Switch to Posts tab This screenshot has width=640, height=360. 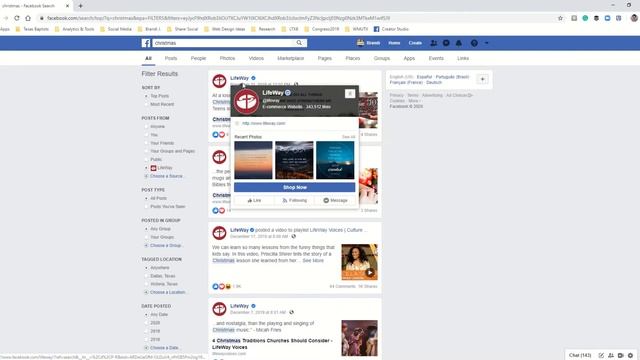point(171,58)
